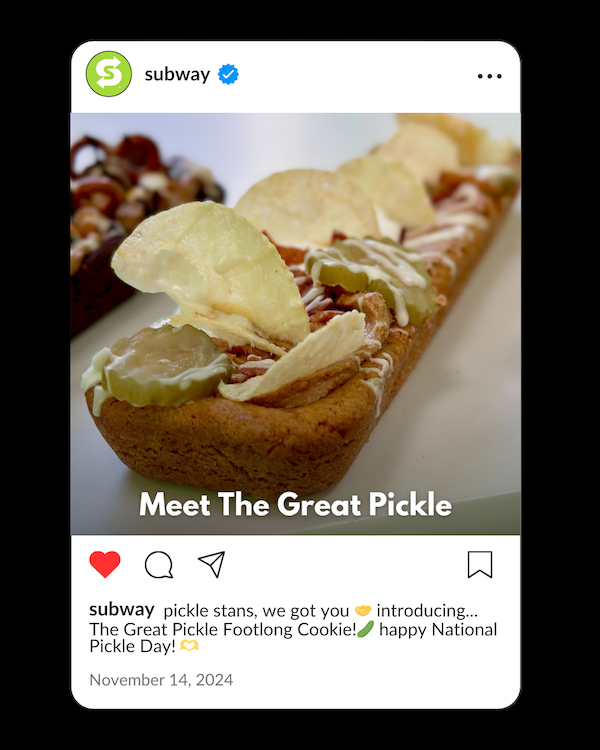Click the bold subway name in caption
This screenshot has height=750, width=600.
click(122, 610)
